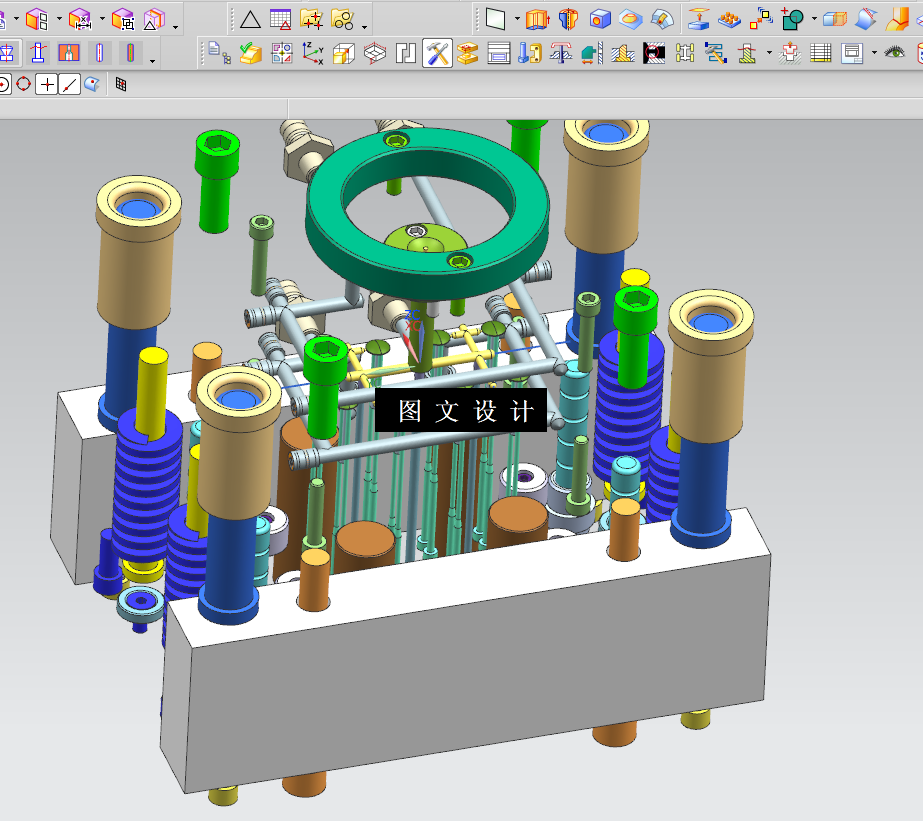The image size is (923, 821).
Task: Open the Assembly Drawing dropdown arrow
Action: click(x=874, y=53)
